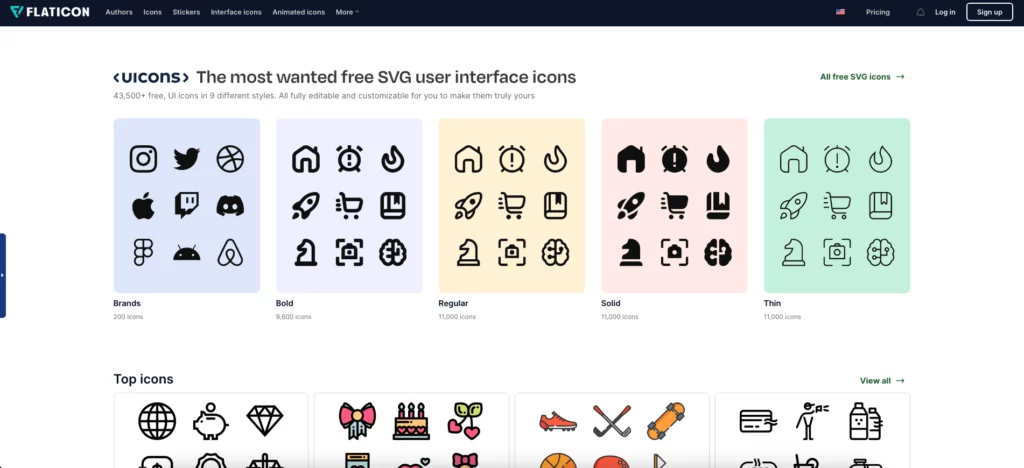Select the Twitch icon in Brands
Viewport: 1024px width, 468px height.
[187, 206]
